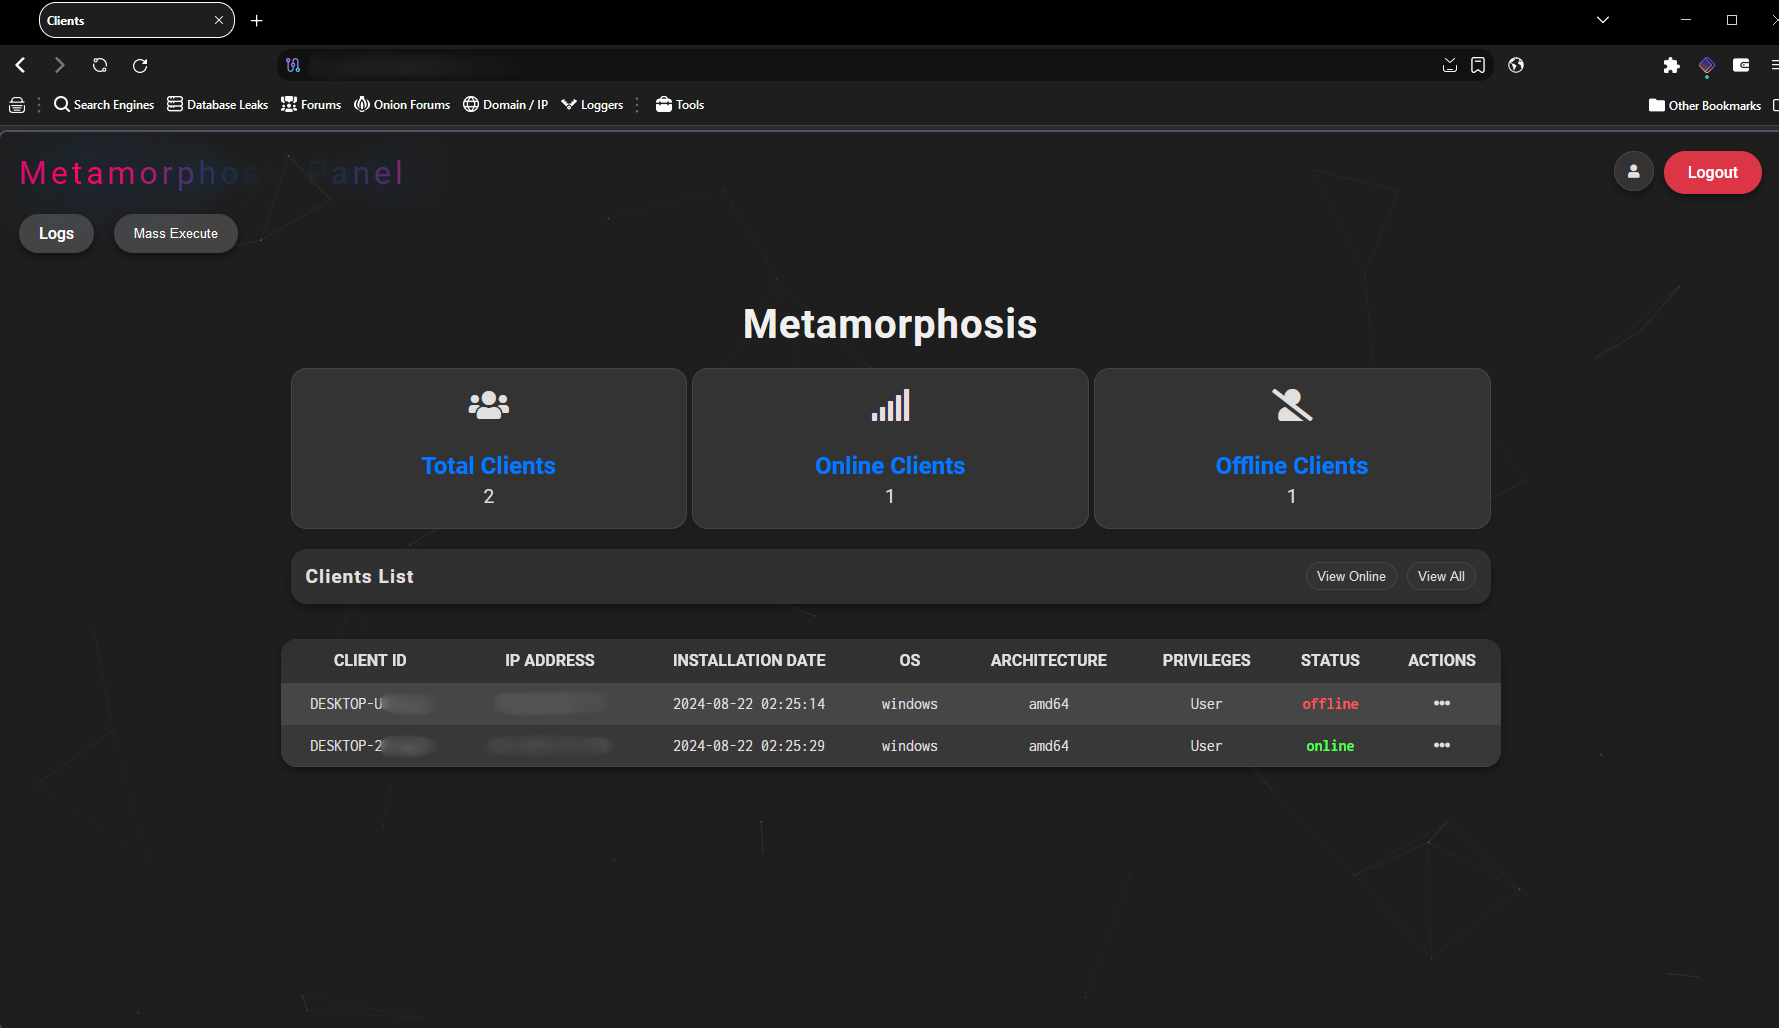Image resolution: width=1779 pixels, height=1028 pixels.
Task: Click the View Online filter button
Action: tap(1350, 576)
